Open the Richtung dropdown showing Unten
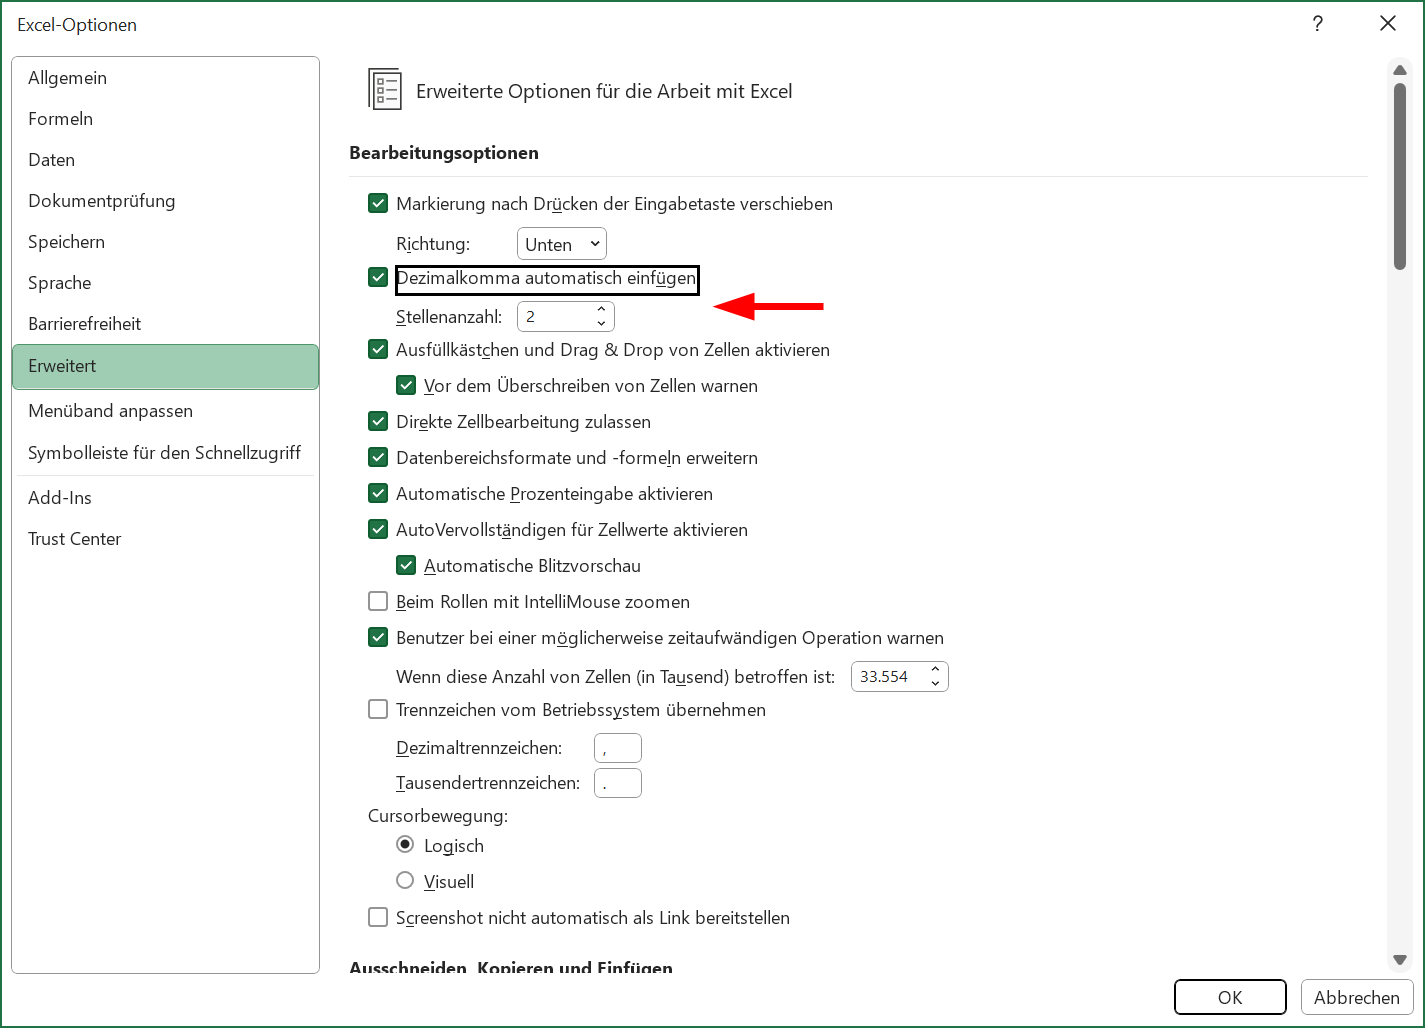Image resolution: width=1425 pixels, height=1028 pixels. pyautogui.click(x=562, y=244)
